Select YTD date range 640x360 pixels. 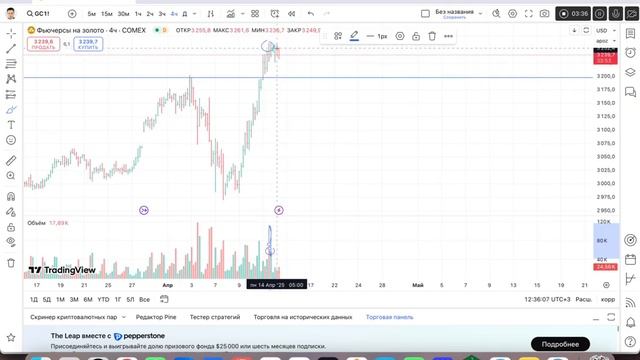click(103, 300)
